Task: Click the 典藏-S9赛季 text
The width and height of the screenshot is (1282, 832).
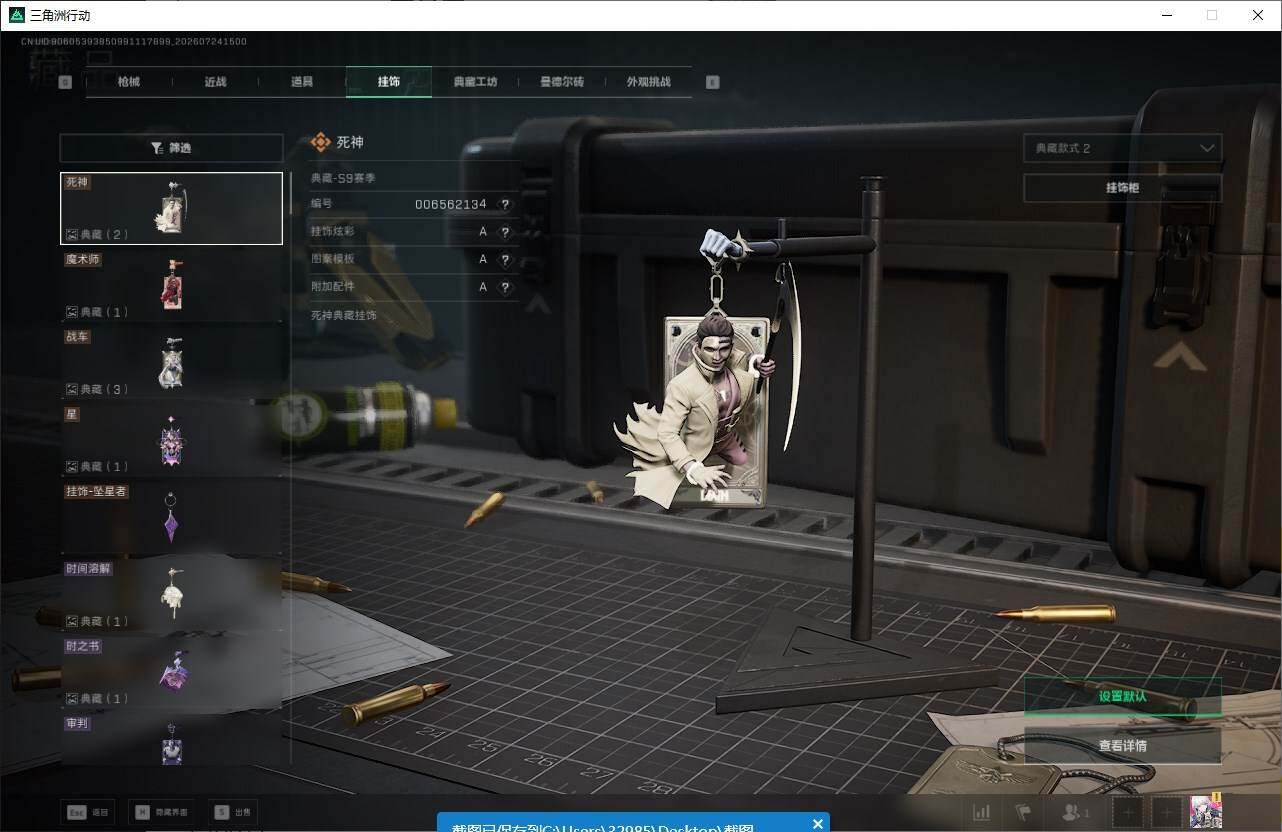Action: 343,178
